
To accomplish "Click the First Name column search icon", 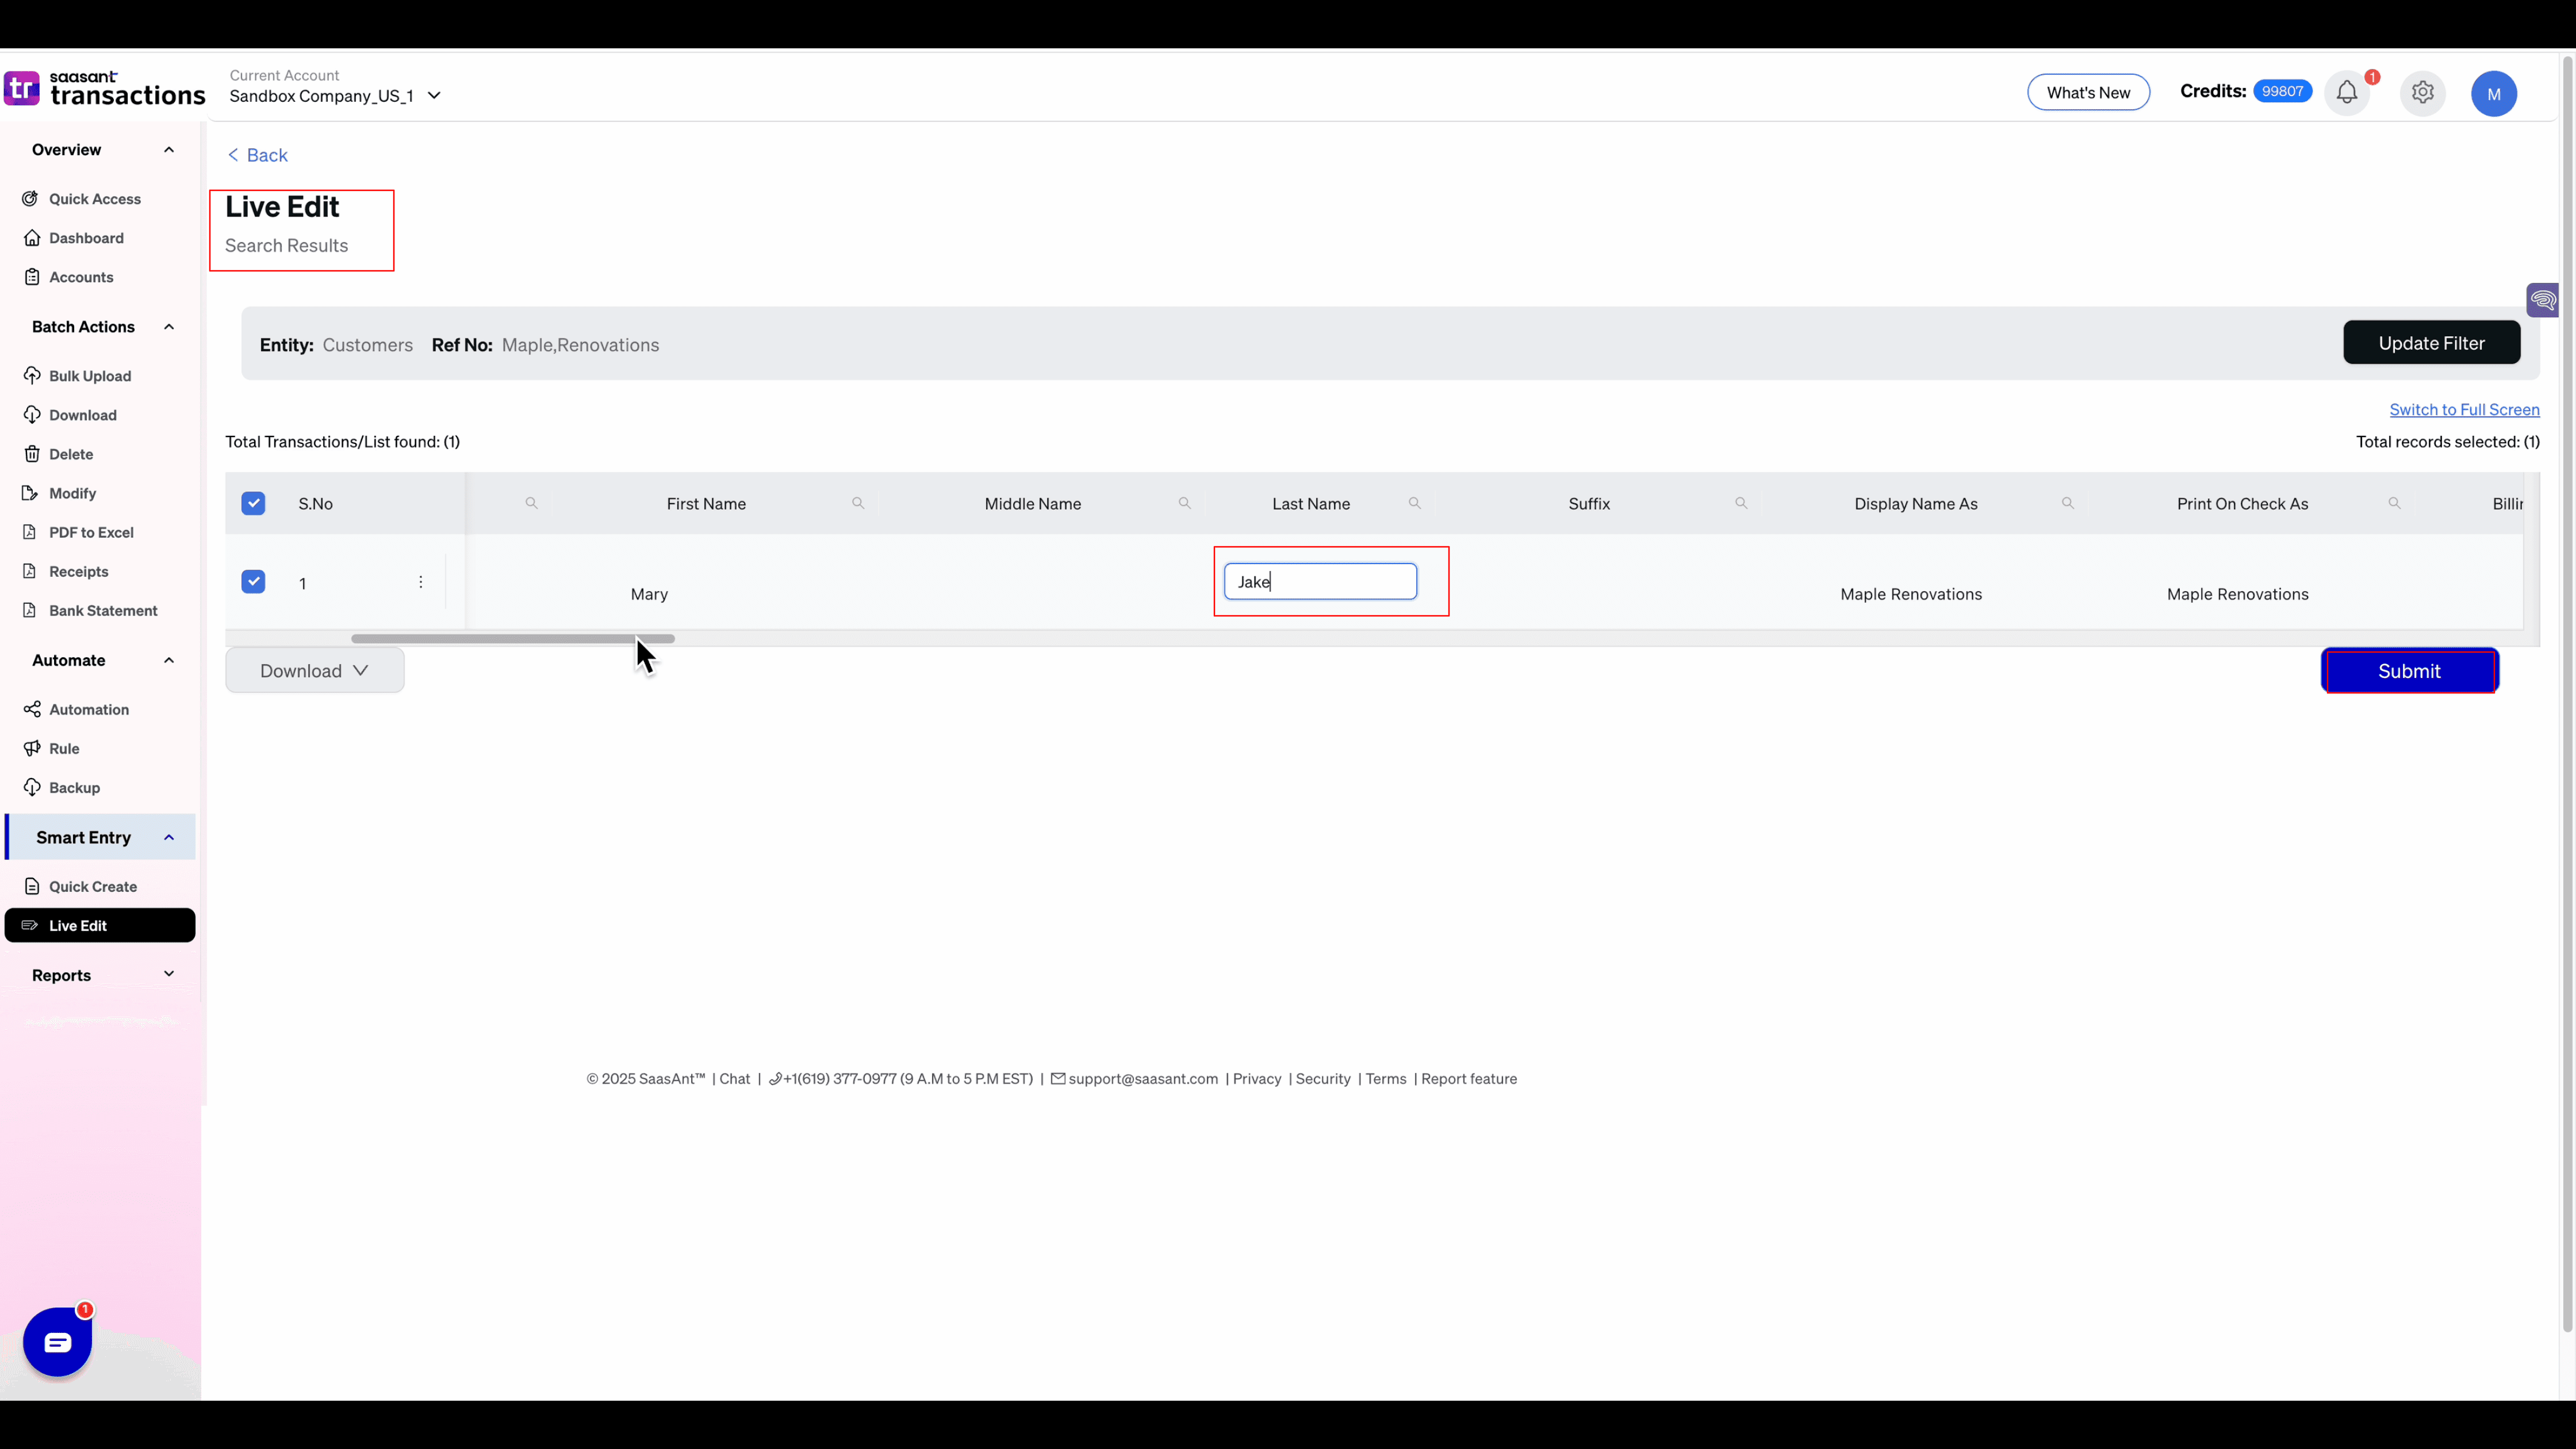I will (858, 503).
